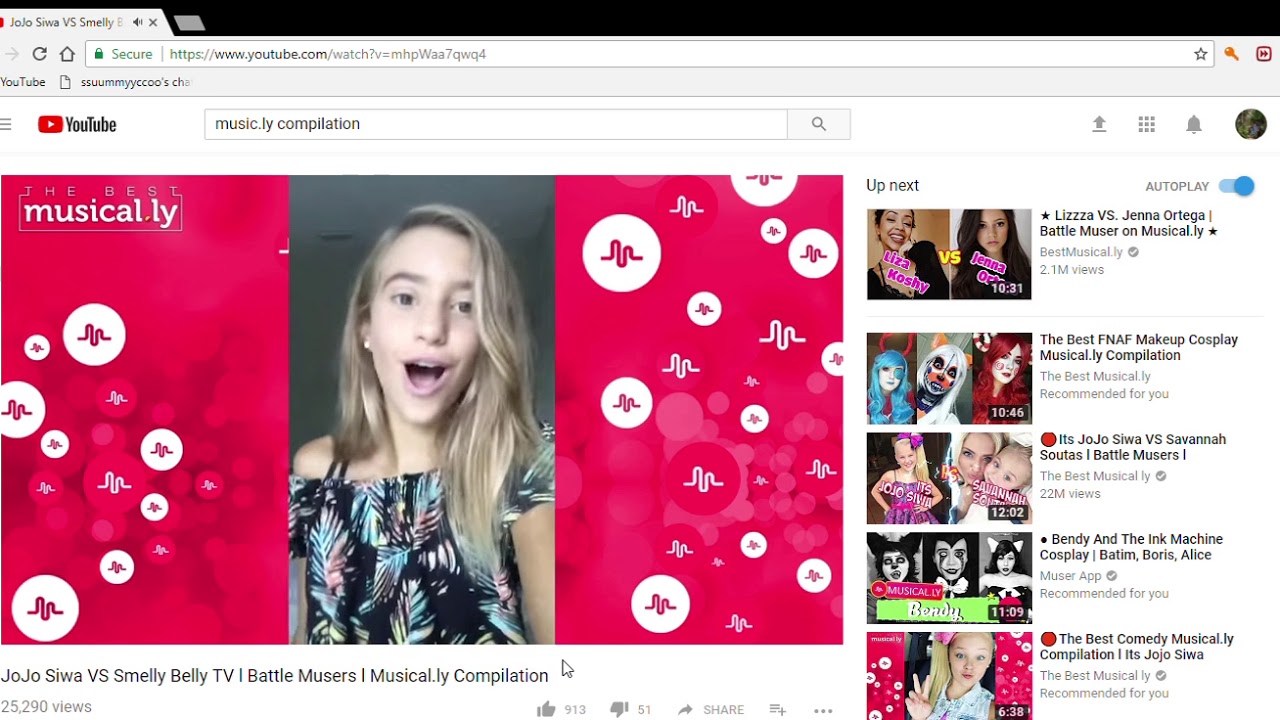Go to browser home page icon
The image size is (1280, 720).
(67, 54)
